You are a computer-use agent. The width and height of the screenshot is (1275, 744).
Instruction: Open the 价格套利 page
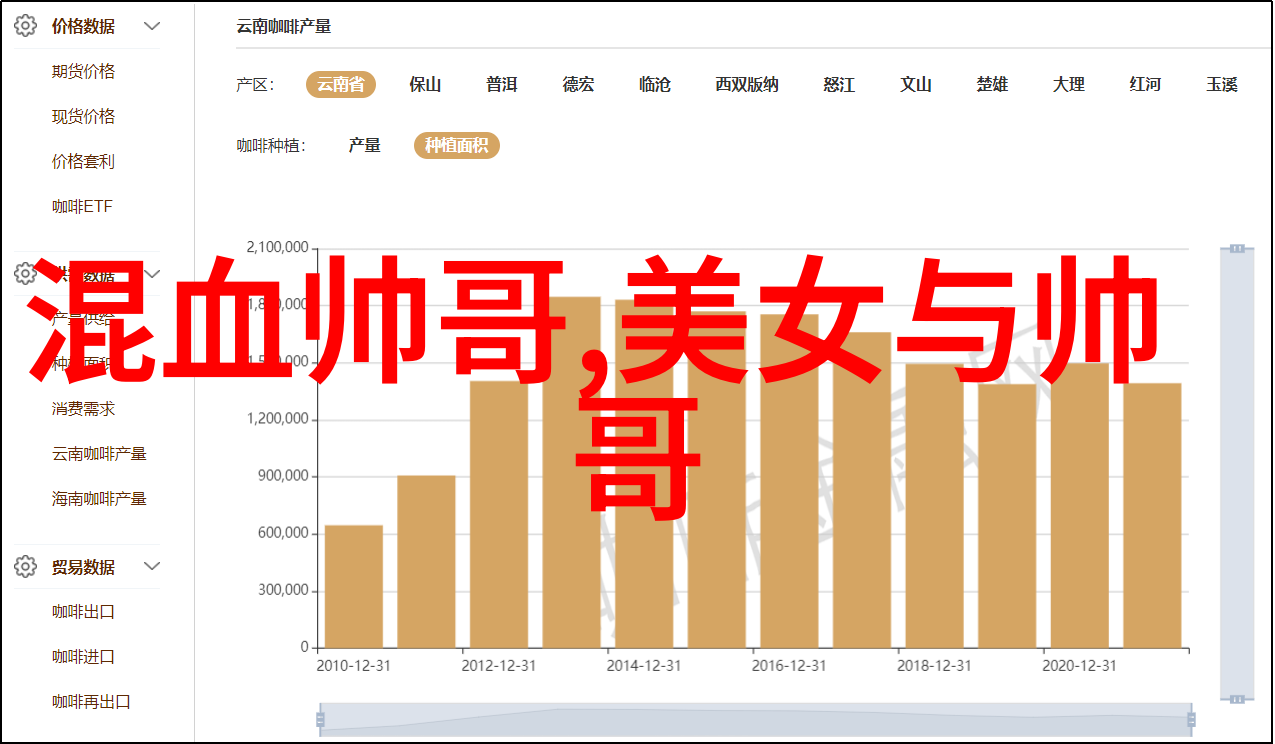click(x=84, y=161)
